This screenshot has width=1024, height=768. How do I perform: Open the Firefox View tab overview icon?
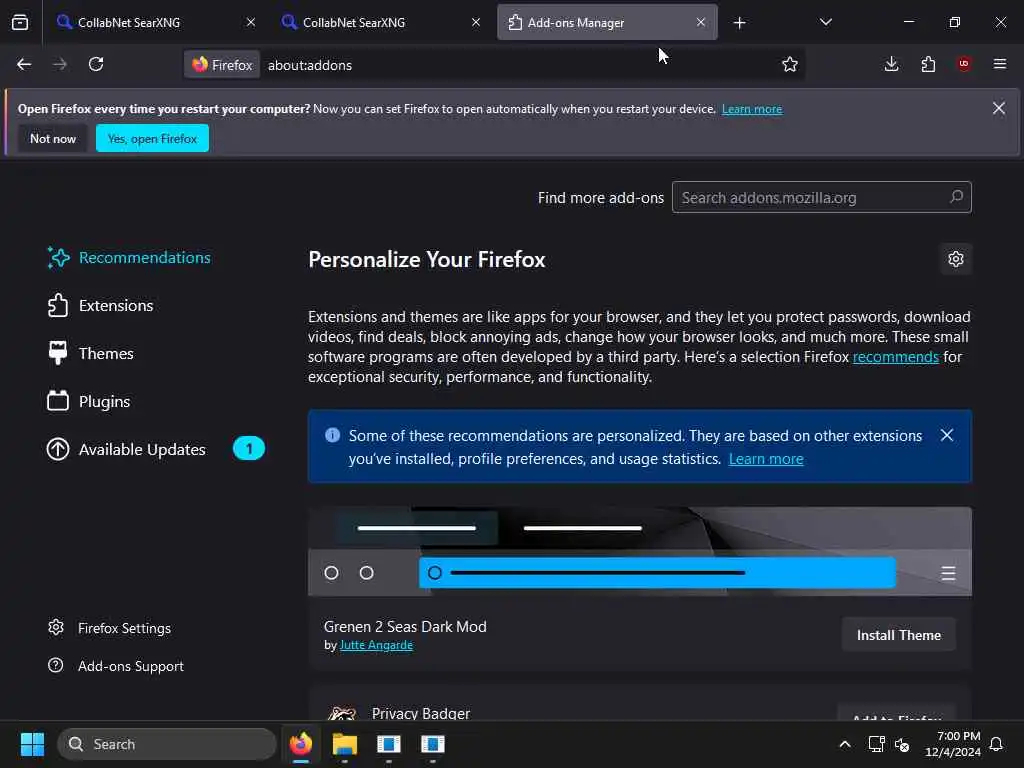click(x=20, y=22)
